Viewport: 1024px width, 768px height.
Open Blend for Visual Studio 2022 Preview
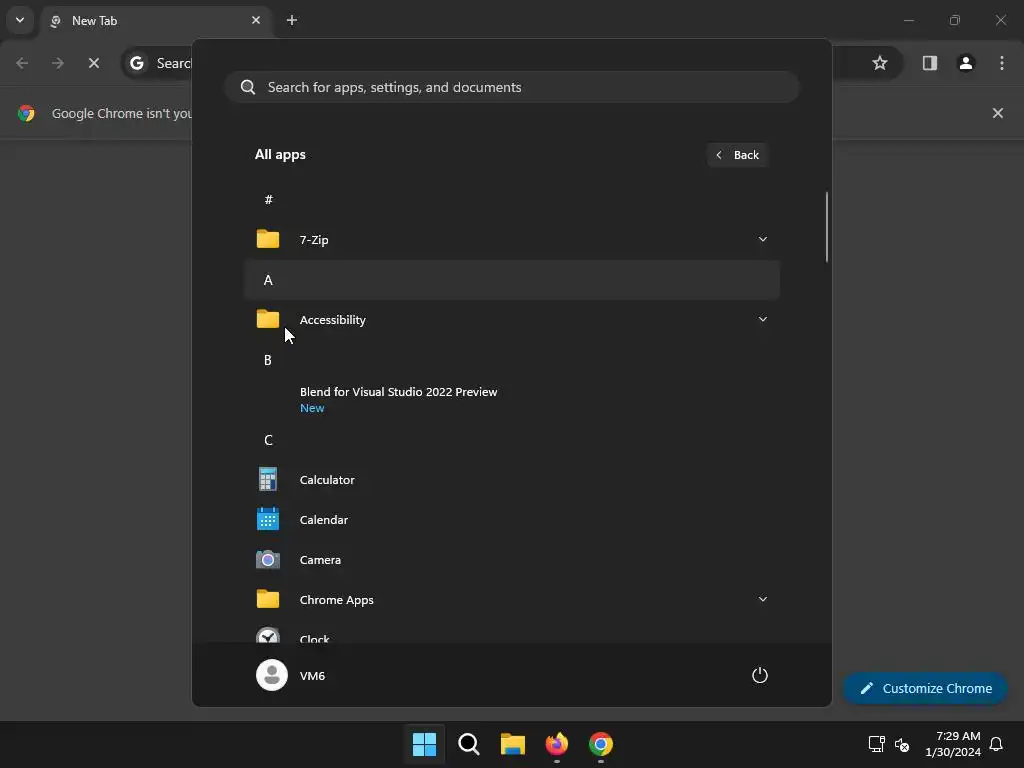[x=512, y=399]
